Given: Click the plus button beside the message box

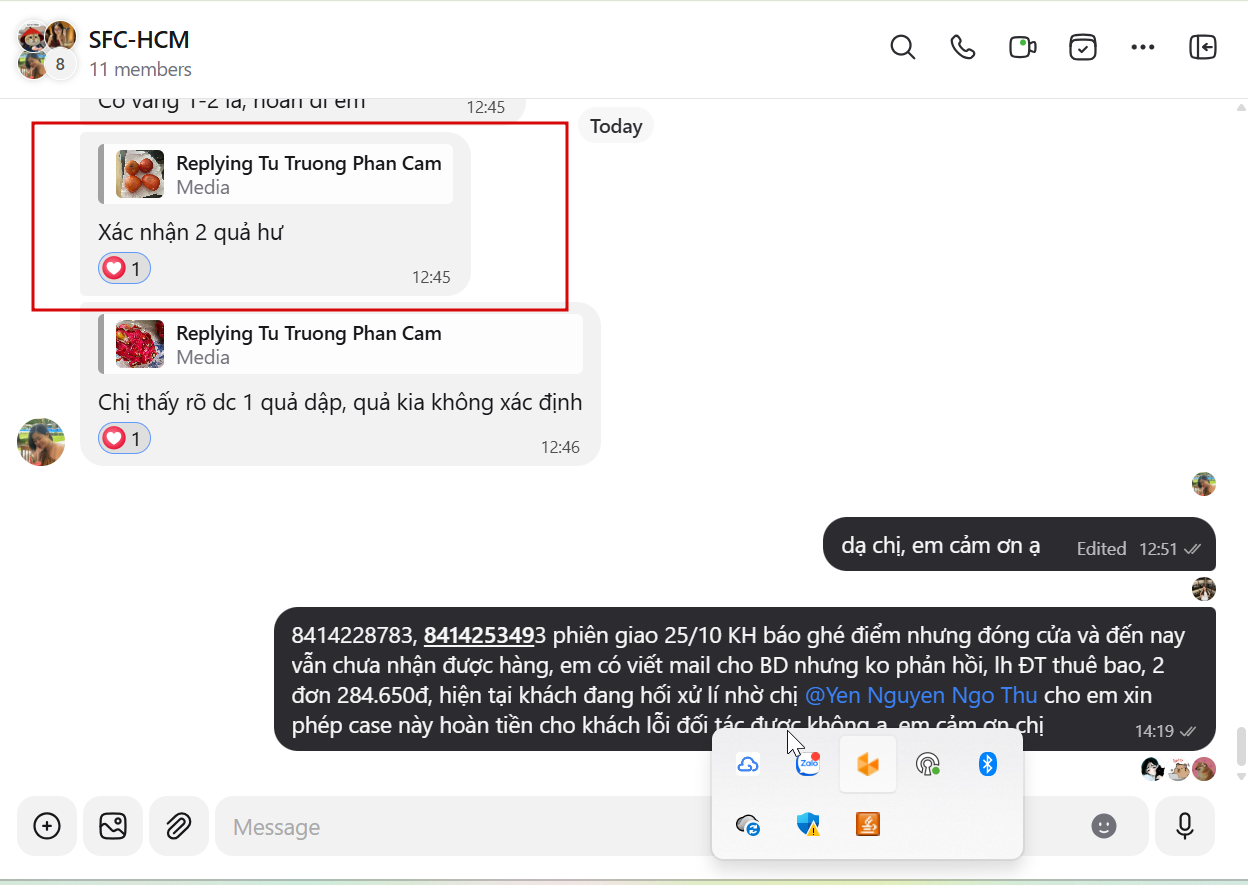Looking at the screenshot, I should [47, 826].
